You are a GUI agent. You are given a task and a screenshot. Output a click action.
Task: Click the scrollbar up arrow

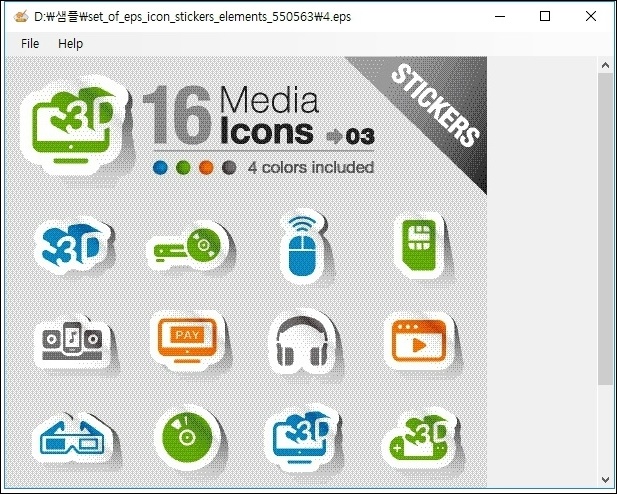point(606,65)
